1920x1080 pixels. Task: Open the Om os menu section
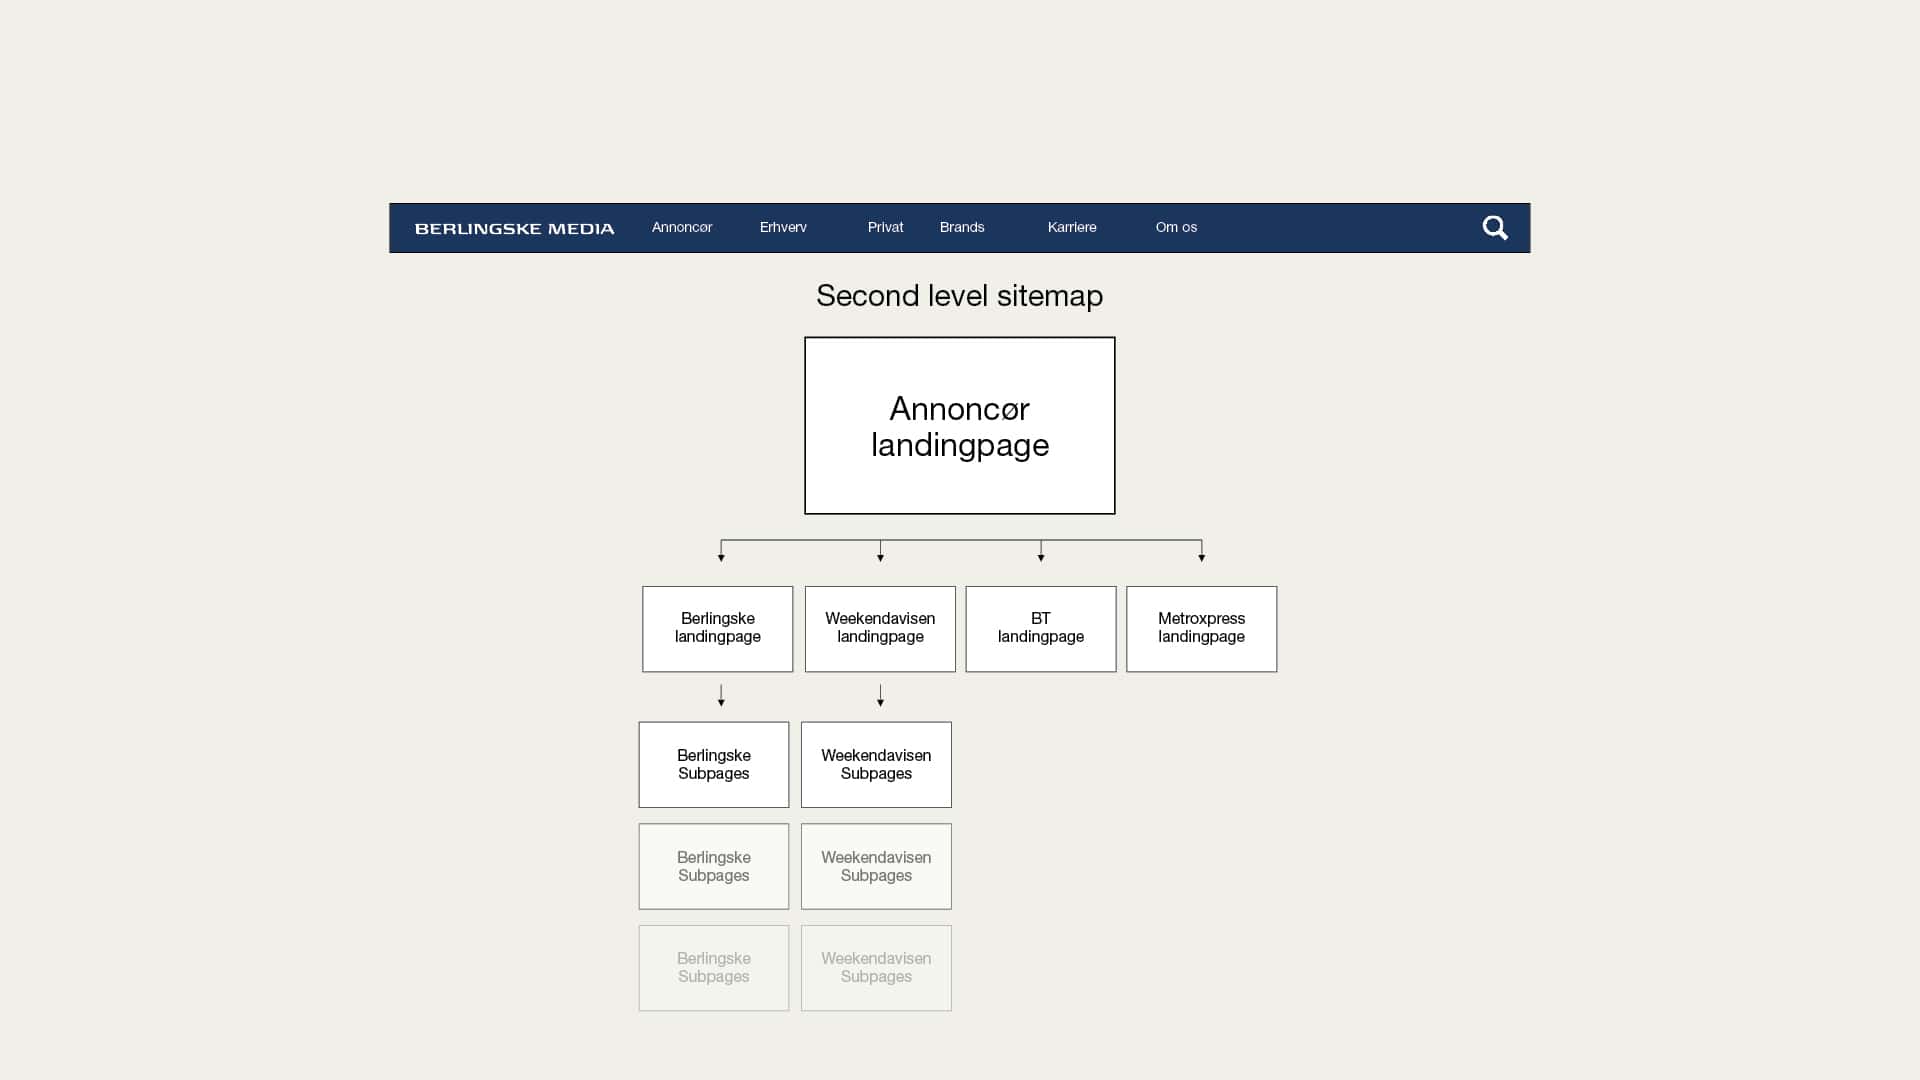(1176, 227)
